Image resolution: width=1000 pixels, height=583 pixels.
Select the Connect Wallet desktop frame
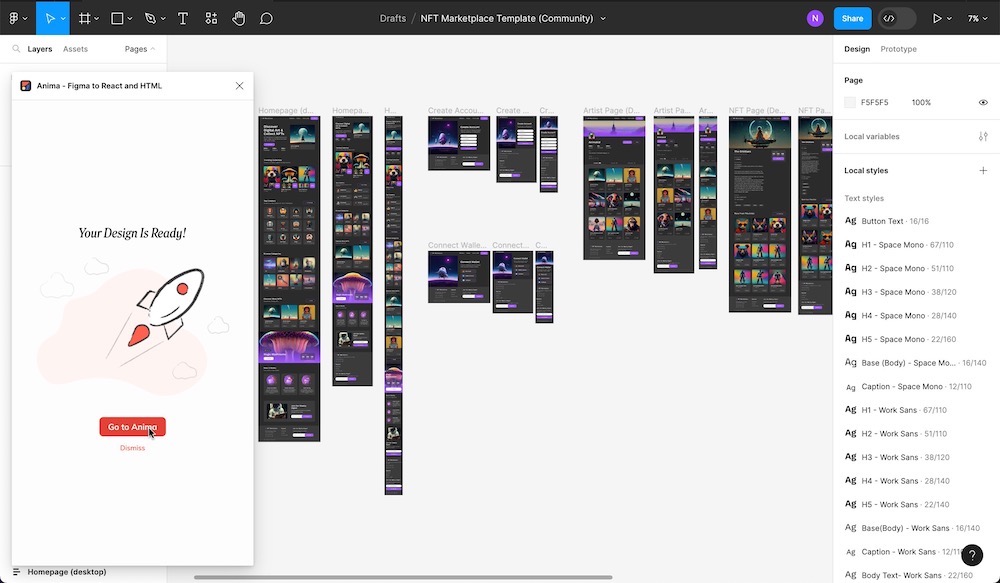pos(459,277)
